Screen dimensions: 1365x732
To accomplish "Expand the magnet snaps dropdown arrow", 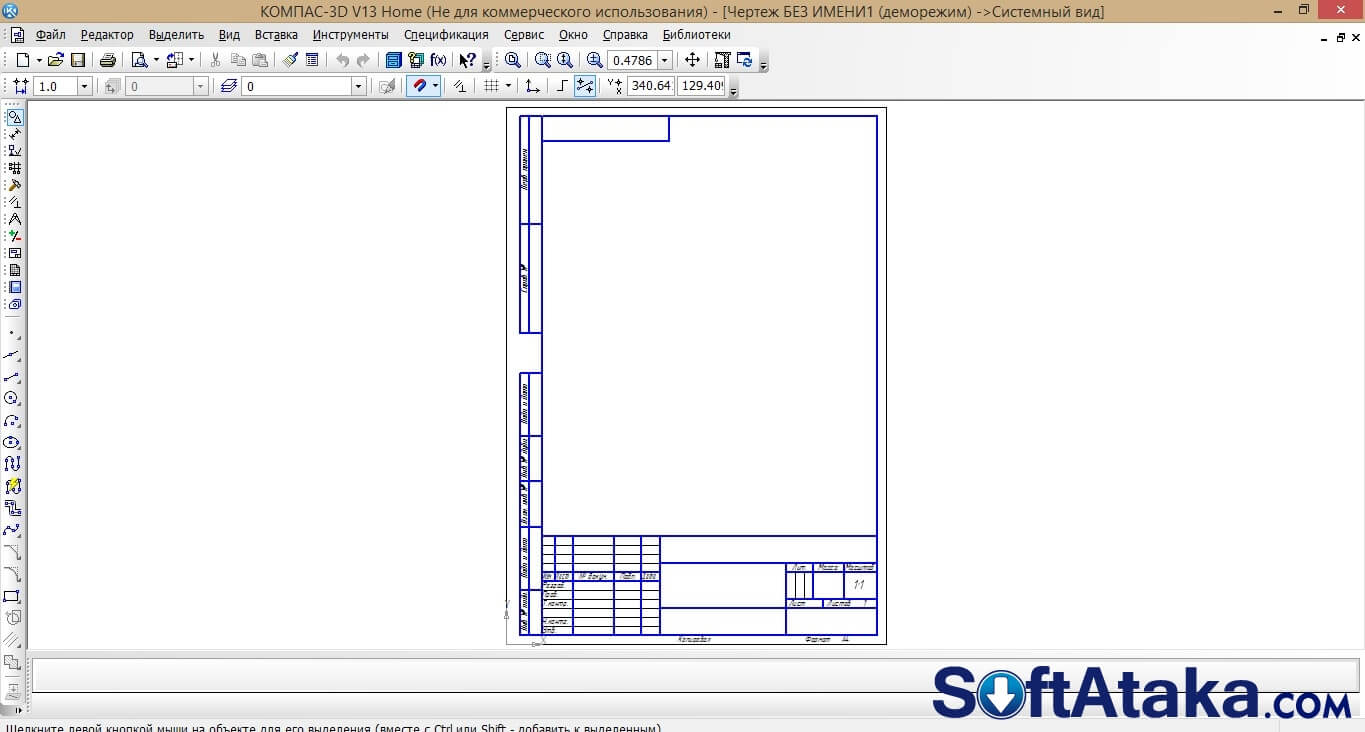I will pos(435,86).
